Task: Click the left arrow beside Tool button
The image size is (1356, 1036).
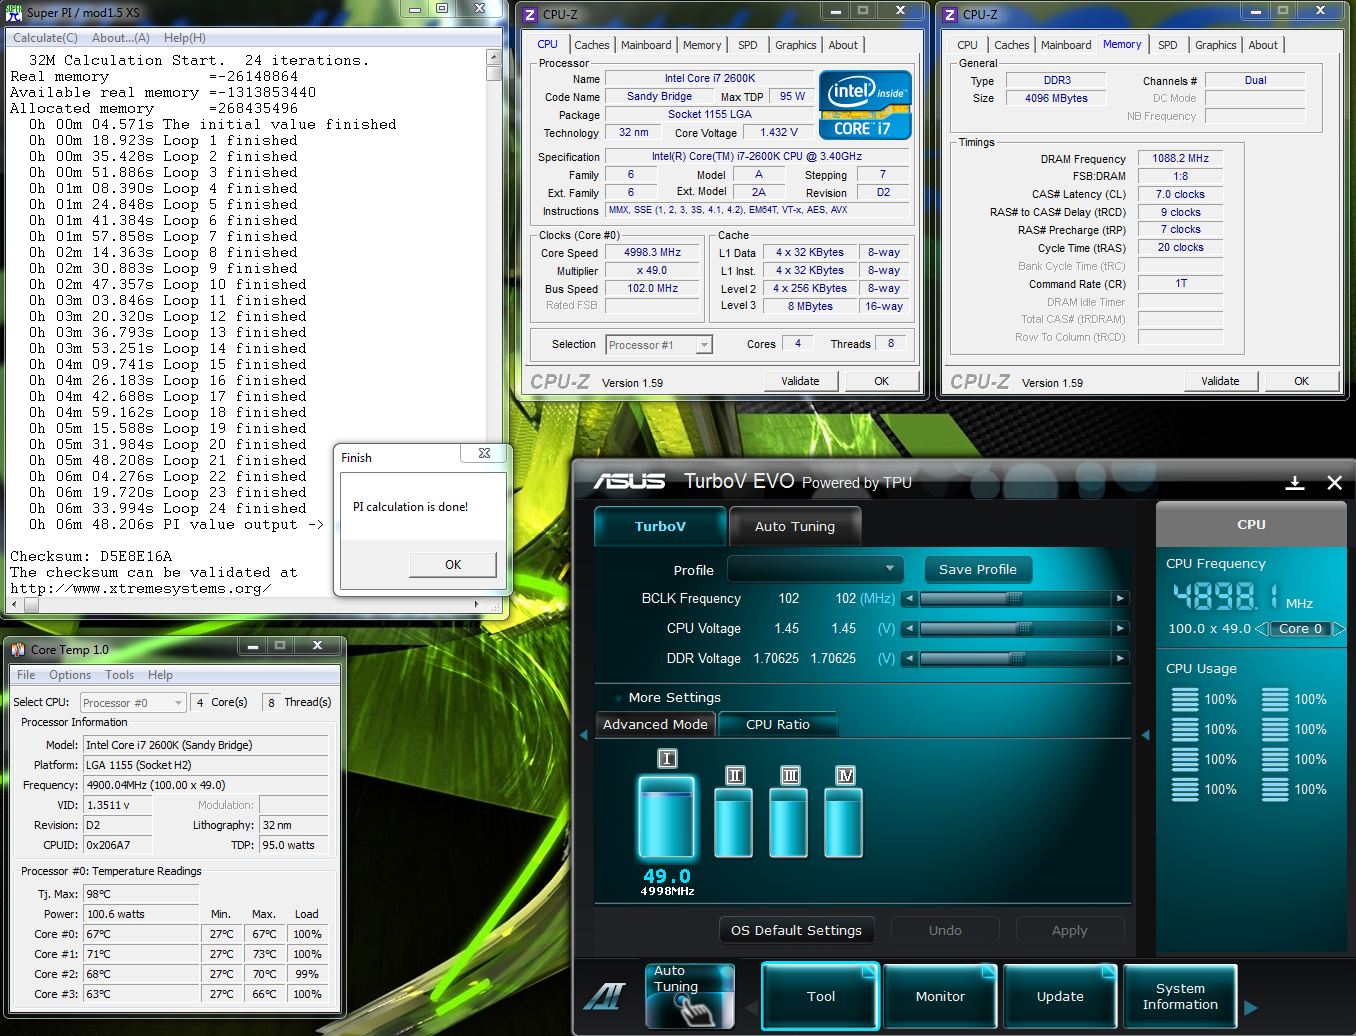Action: pos(750,1007)
